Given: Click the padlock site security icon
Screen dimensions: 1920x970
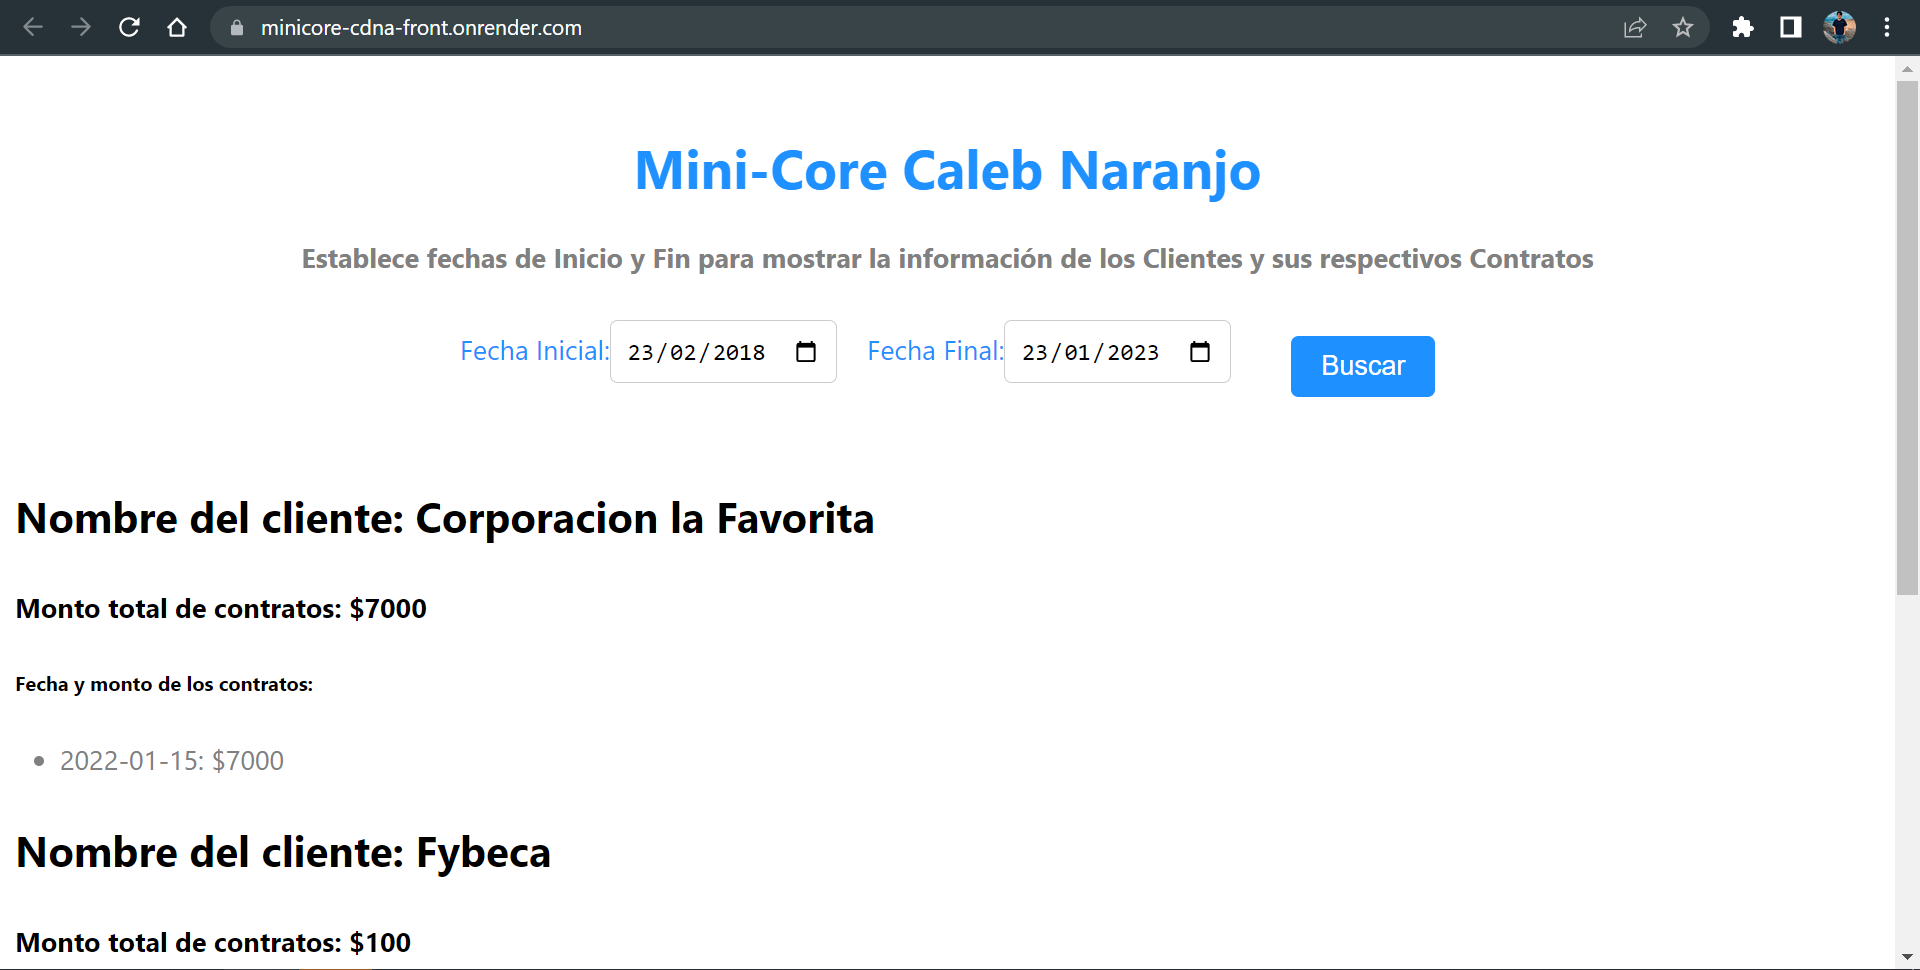Looking at the screenshot, I should pos(237,28).
